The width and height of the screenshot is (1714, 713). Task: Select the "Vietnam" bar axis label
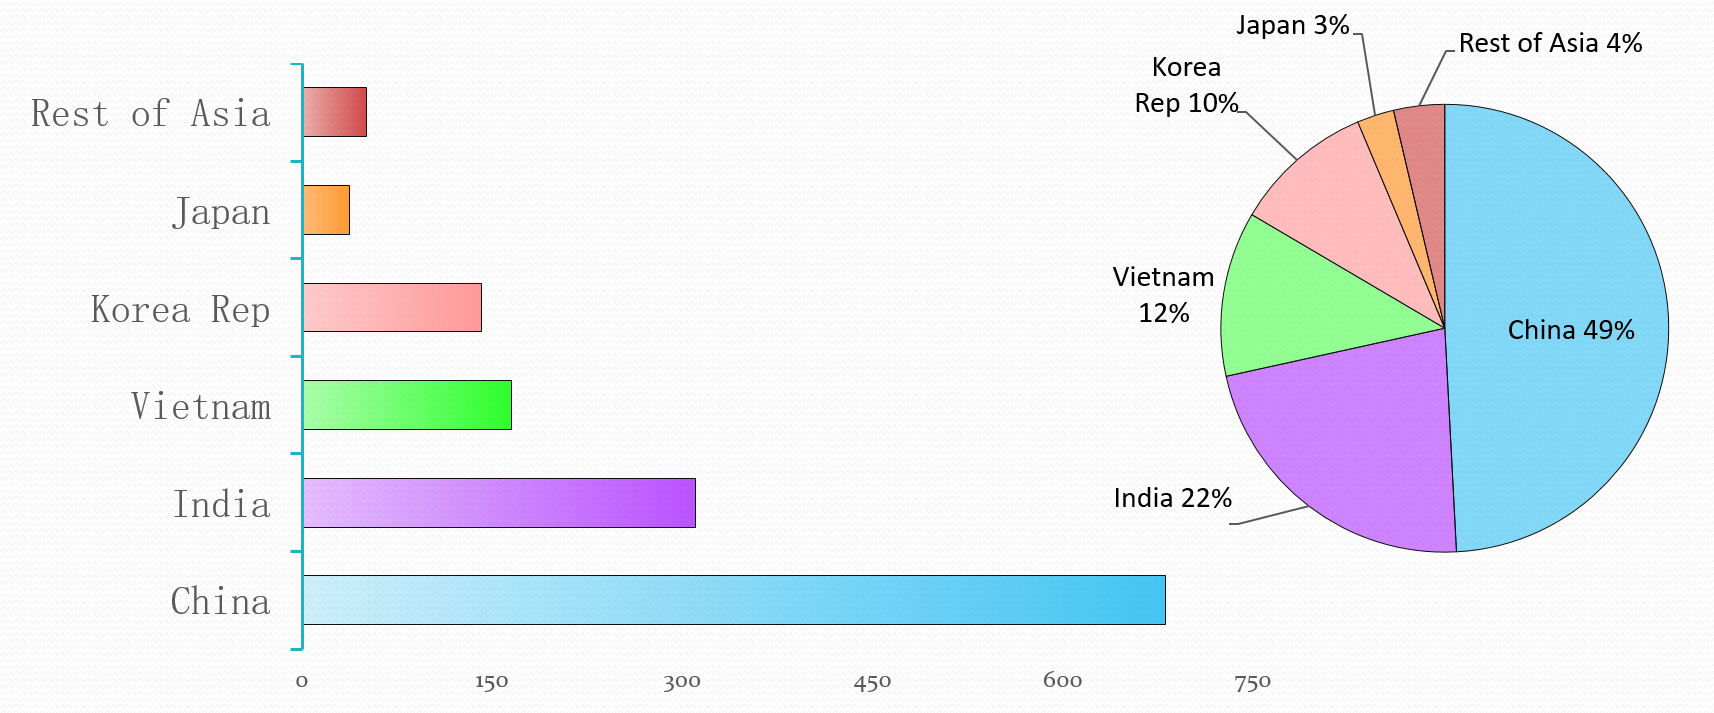(201, 406)
